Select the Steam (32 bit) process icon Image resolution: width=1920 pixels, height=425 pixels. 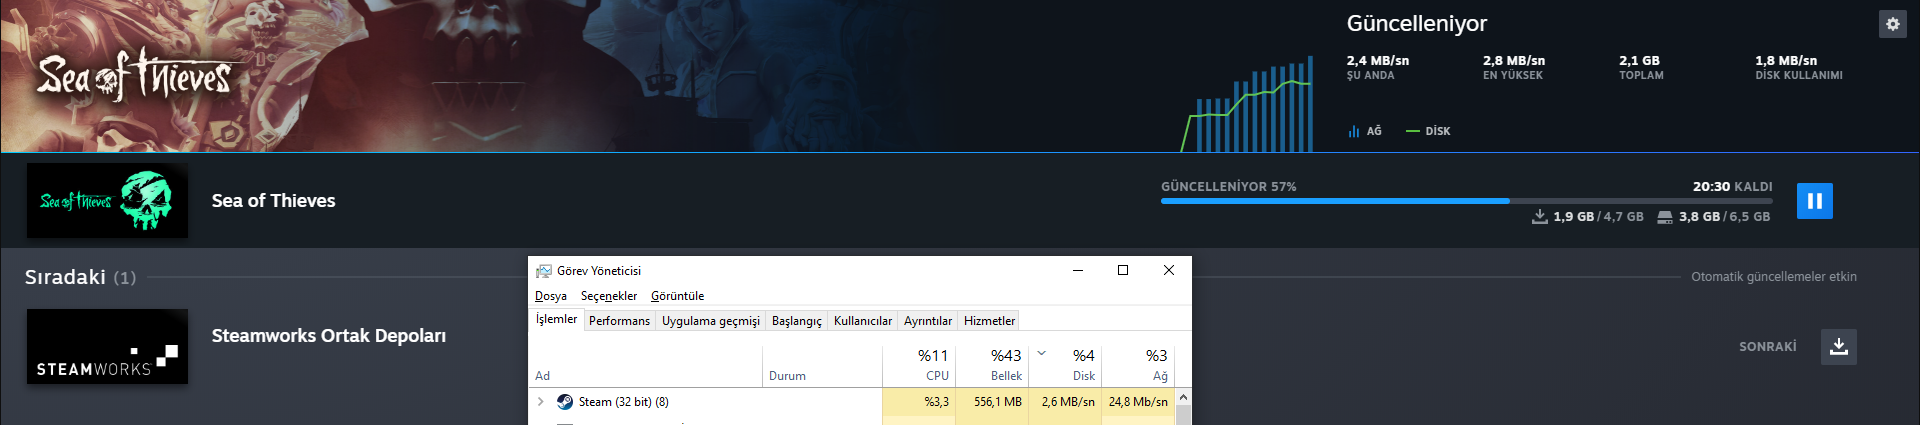[x=565, y=402]
